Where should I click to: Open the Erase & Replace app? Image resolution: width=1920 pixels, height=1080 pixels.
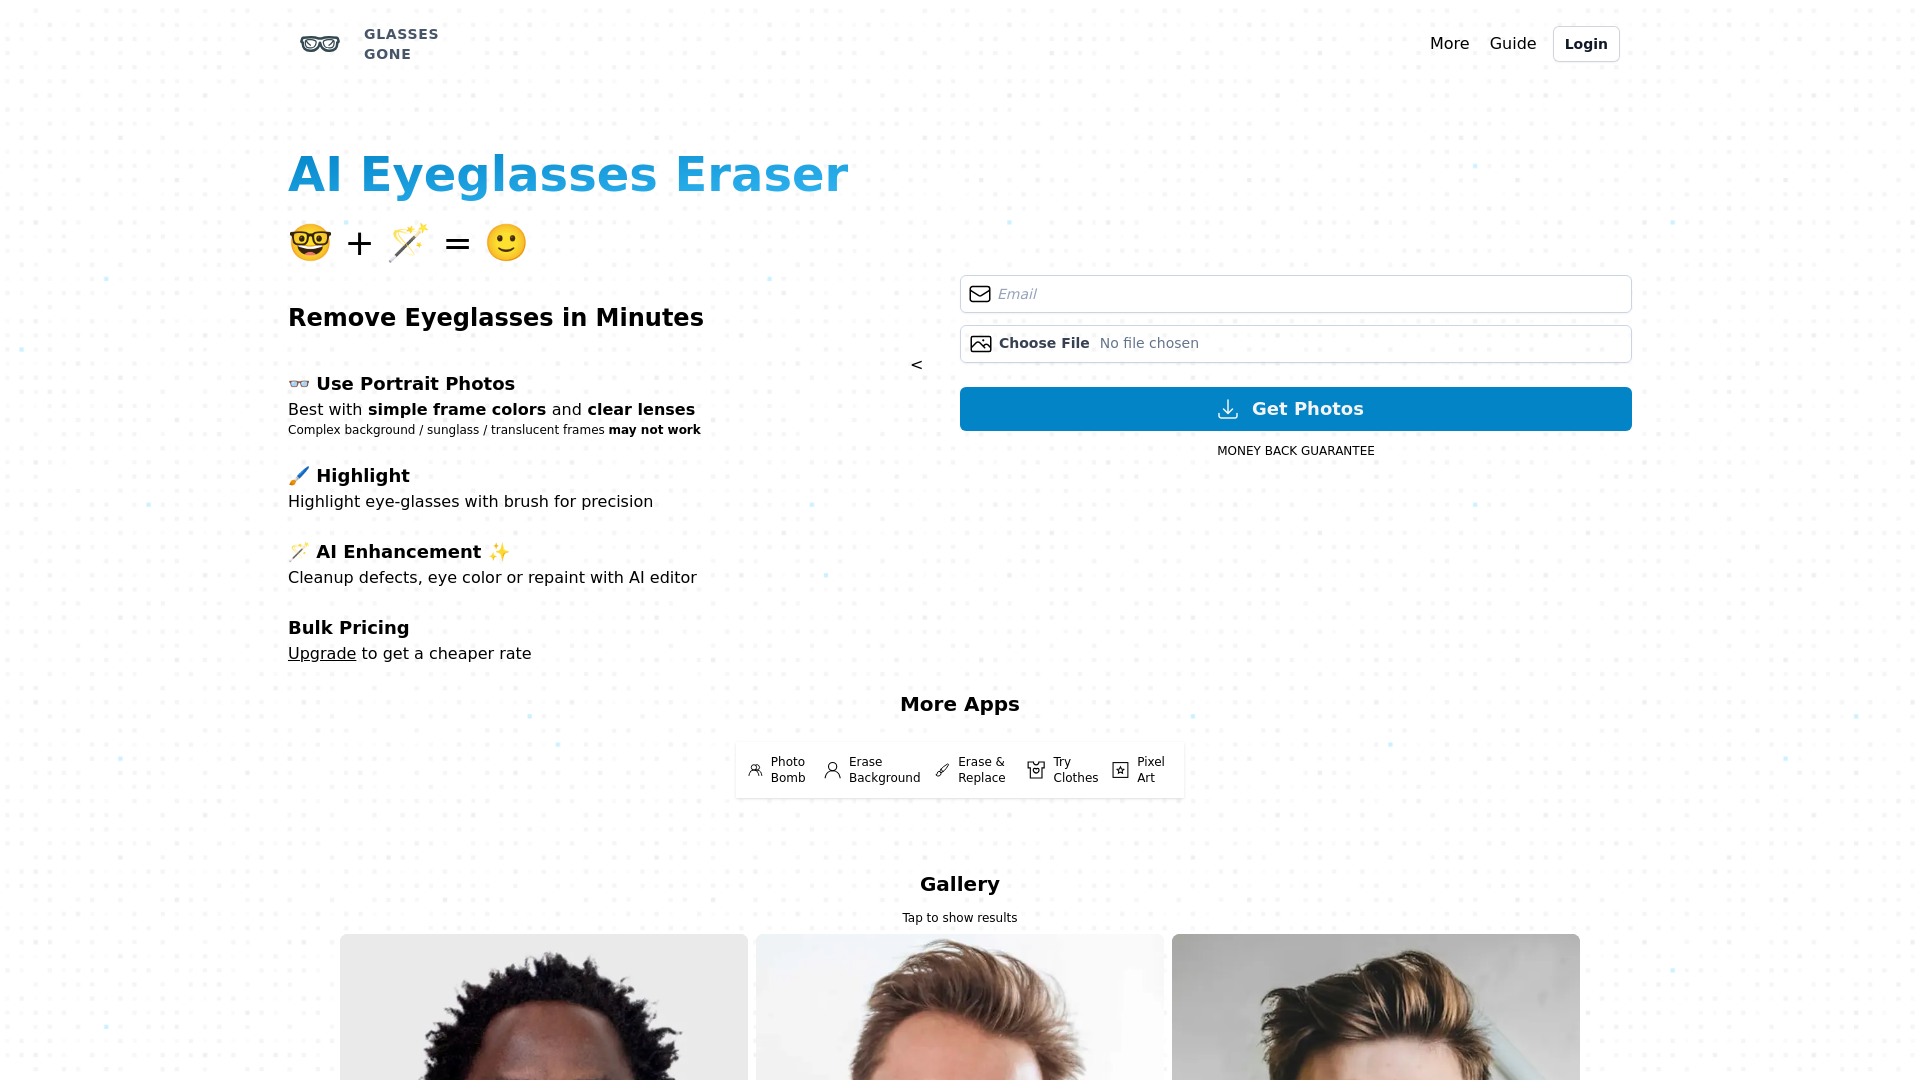point(971,770)
